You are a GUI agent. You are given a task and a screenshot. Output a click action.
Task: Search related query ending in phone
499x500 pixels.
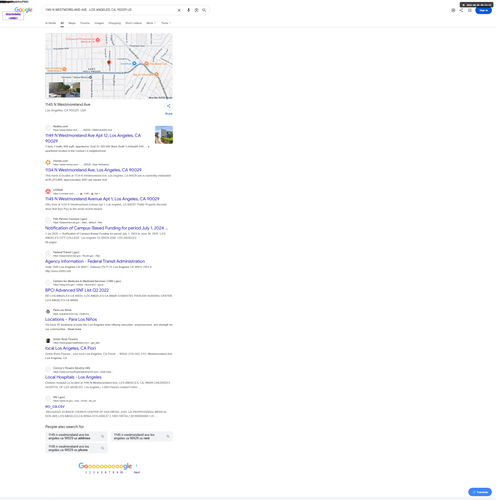pos(76,448)
